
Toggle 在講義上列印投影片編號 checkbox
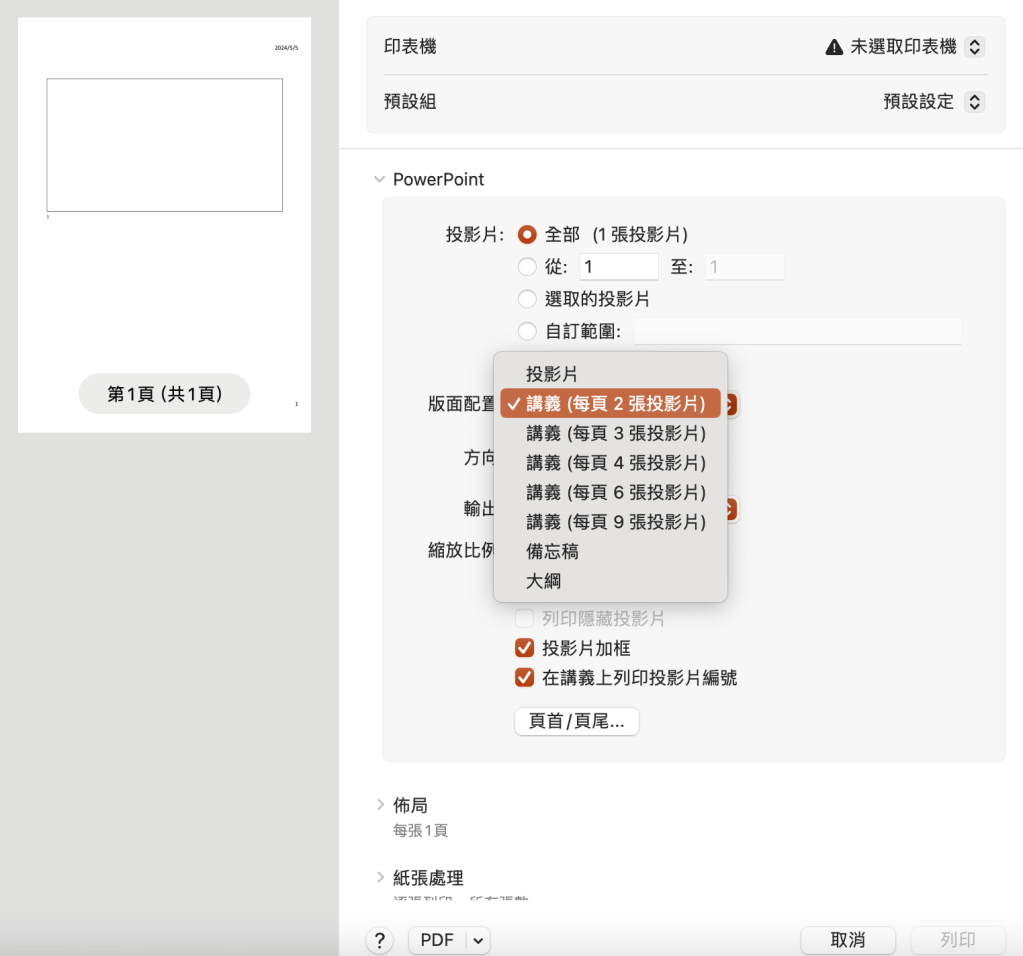pos(524,678)
